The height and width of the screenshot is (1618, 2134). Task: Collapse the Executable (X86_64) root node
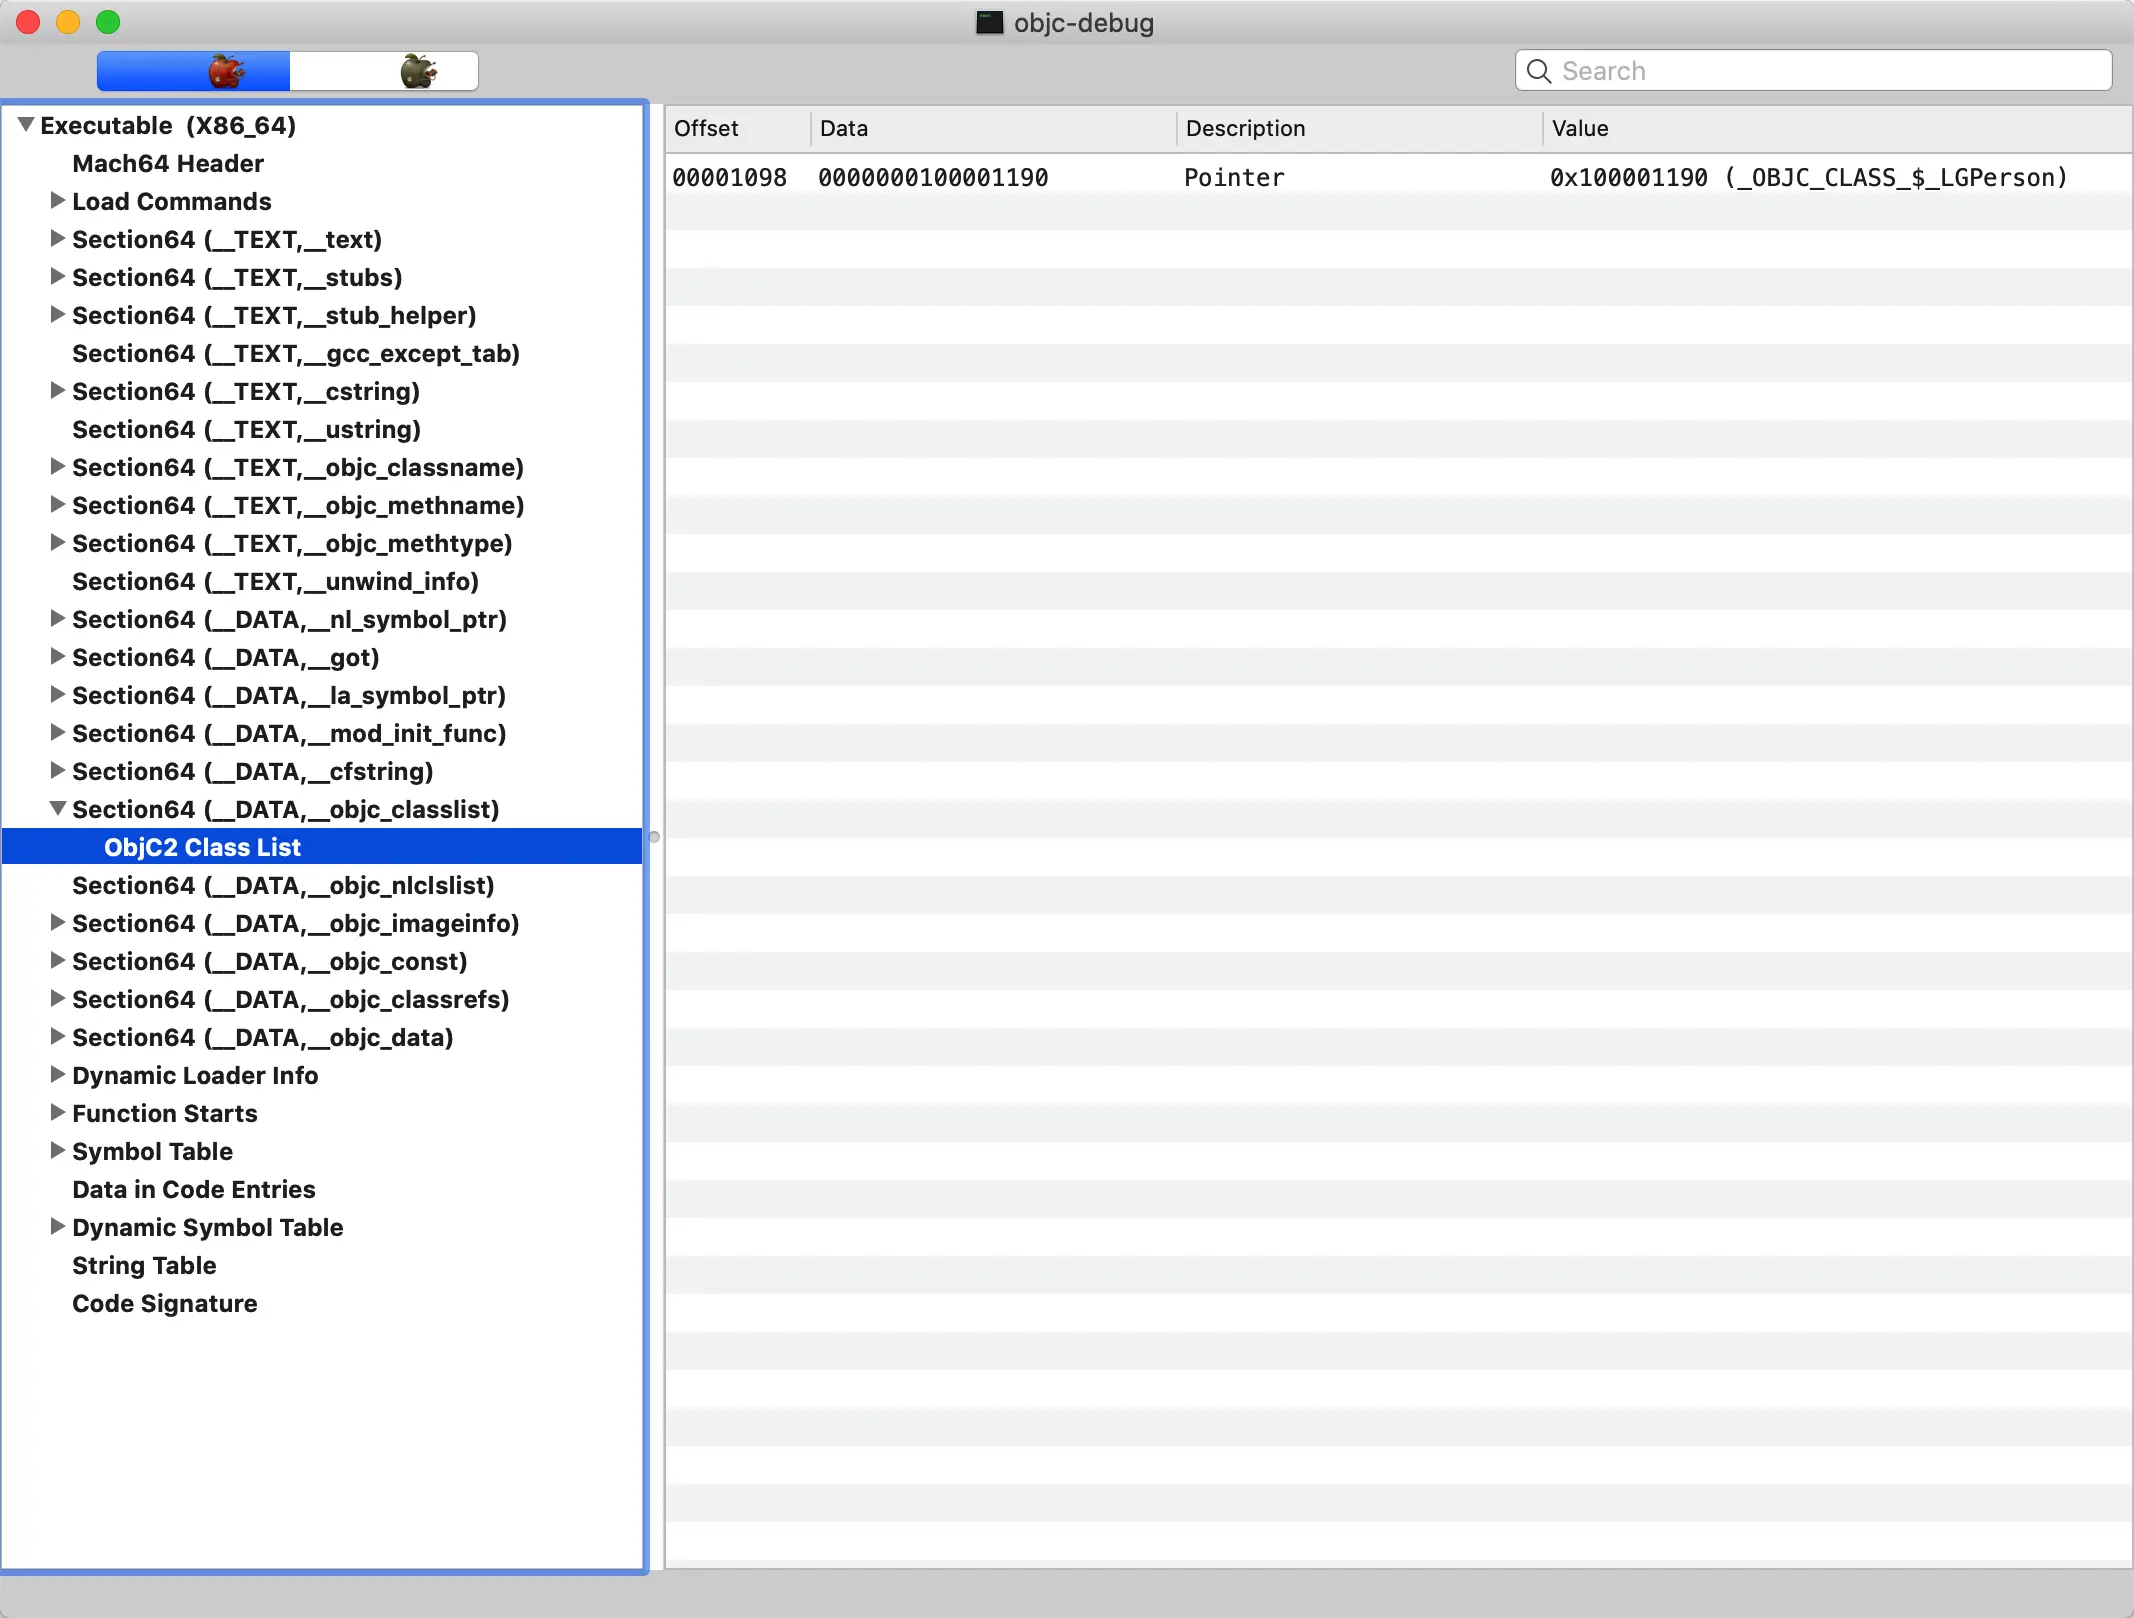pos(26,125)
